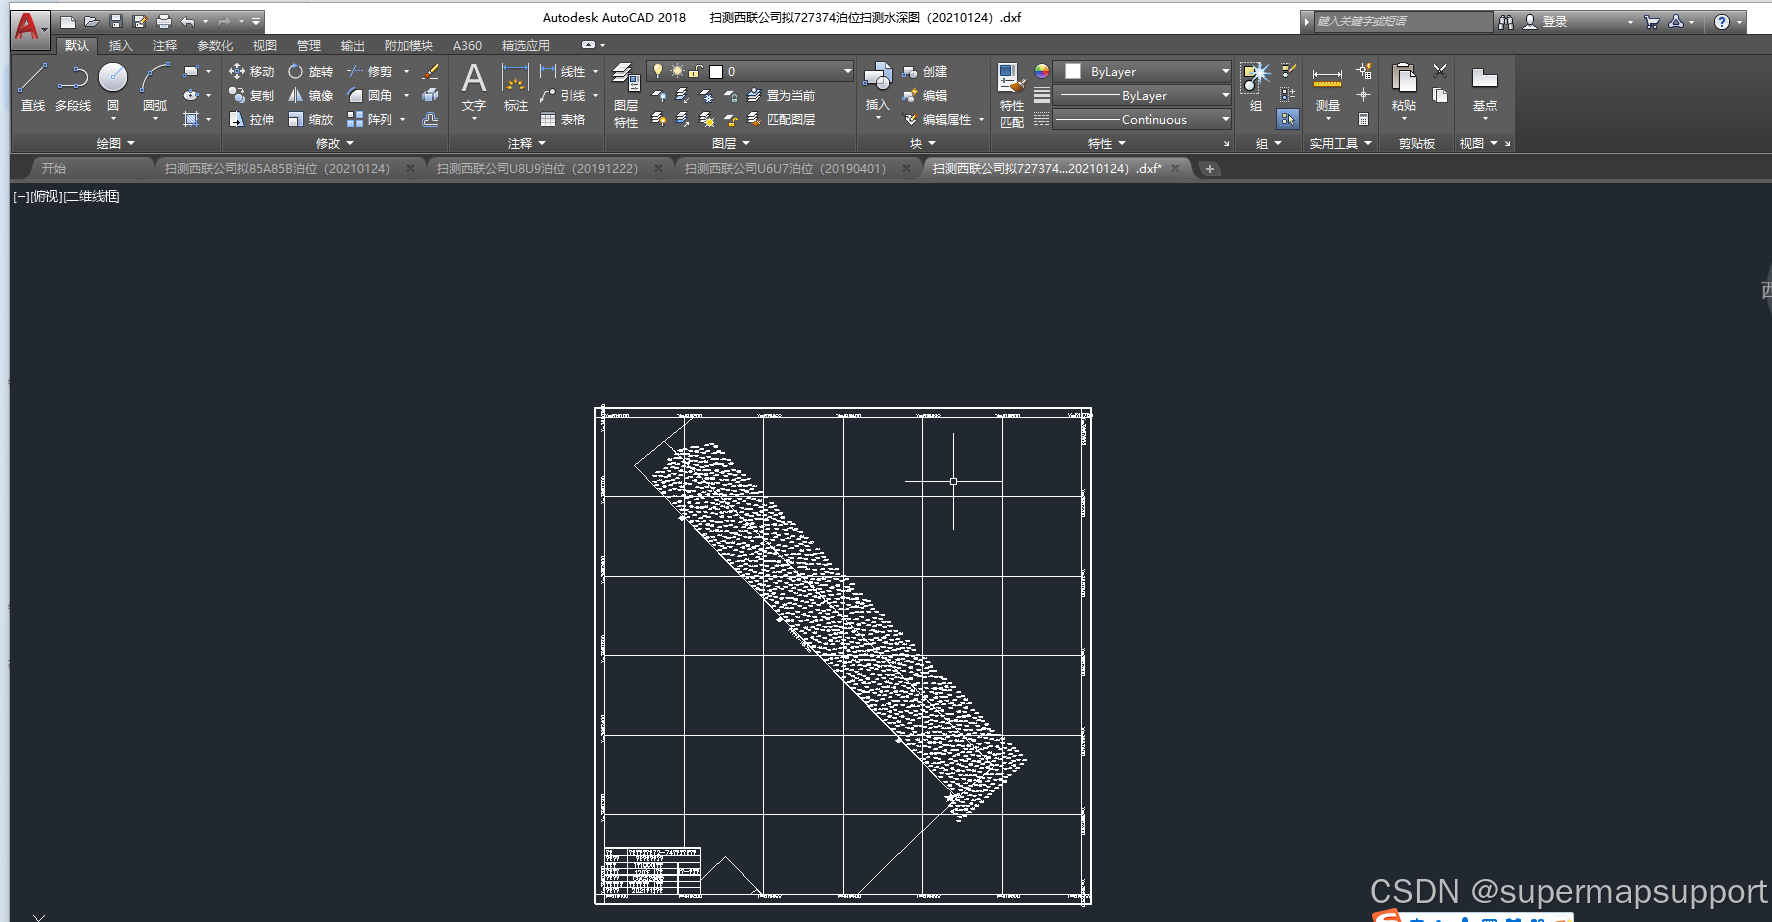1772x922 pixels.
Task: Click the color wheel object color icon
Action: 1041,71
